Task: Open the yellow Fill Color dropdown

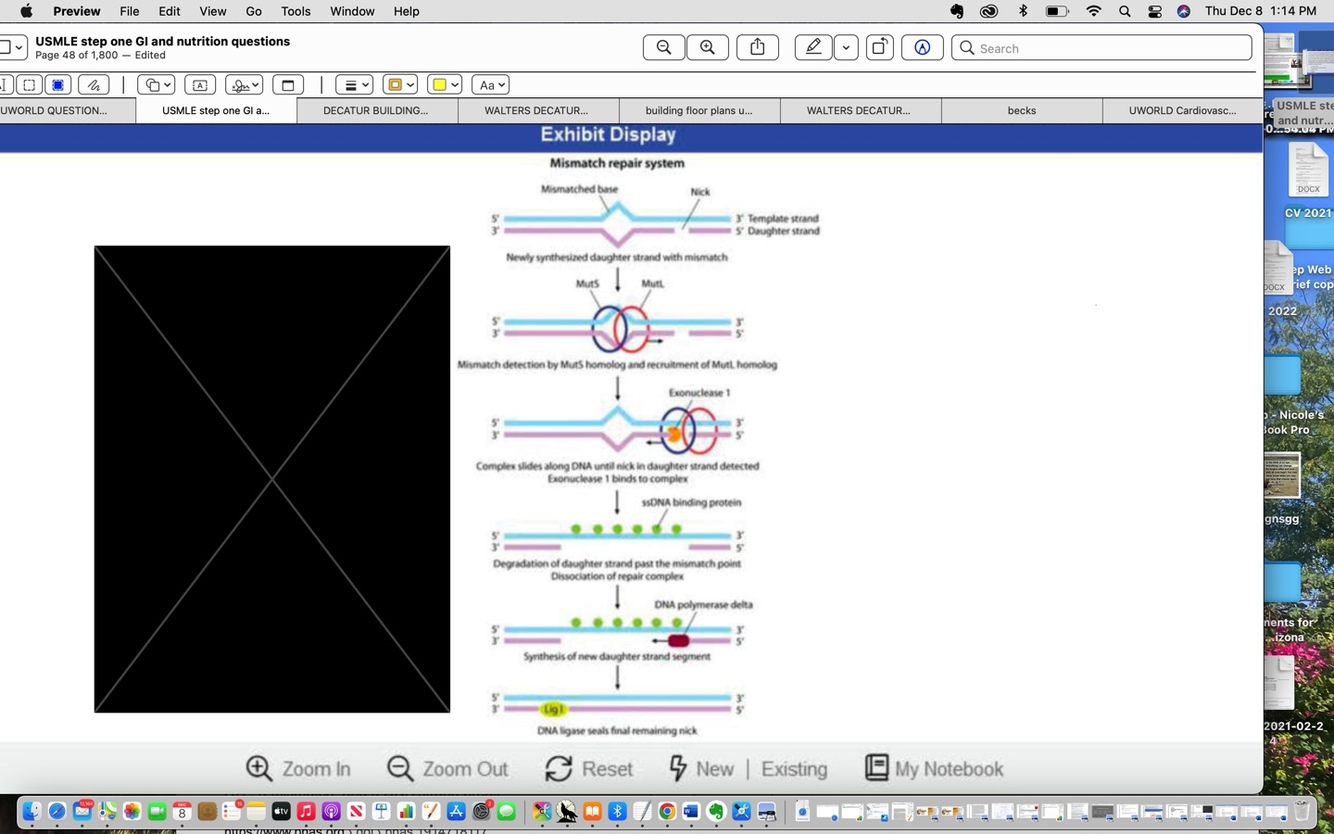Action: (x=444, y=85)
